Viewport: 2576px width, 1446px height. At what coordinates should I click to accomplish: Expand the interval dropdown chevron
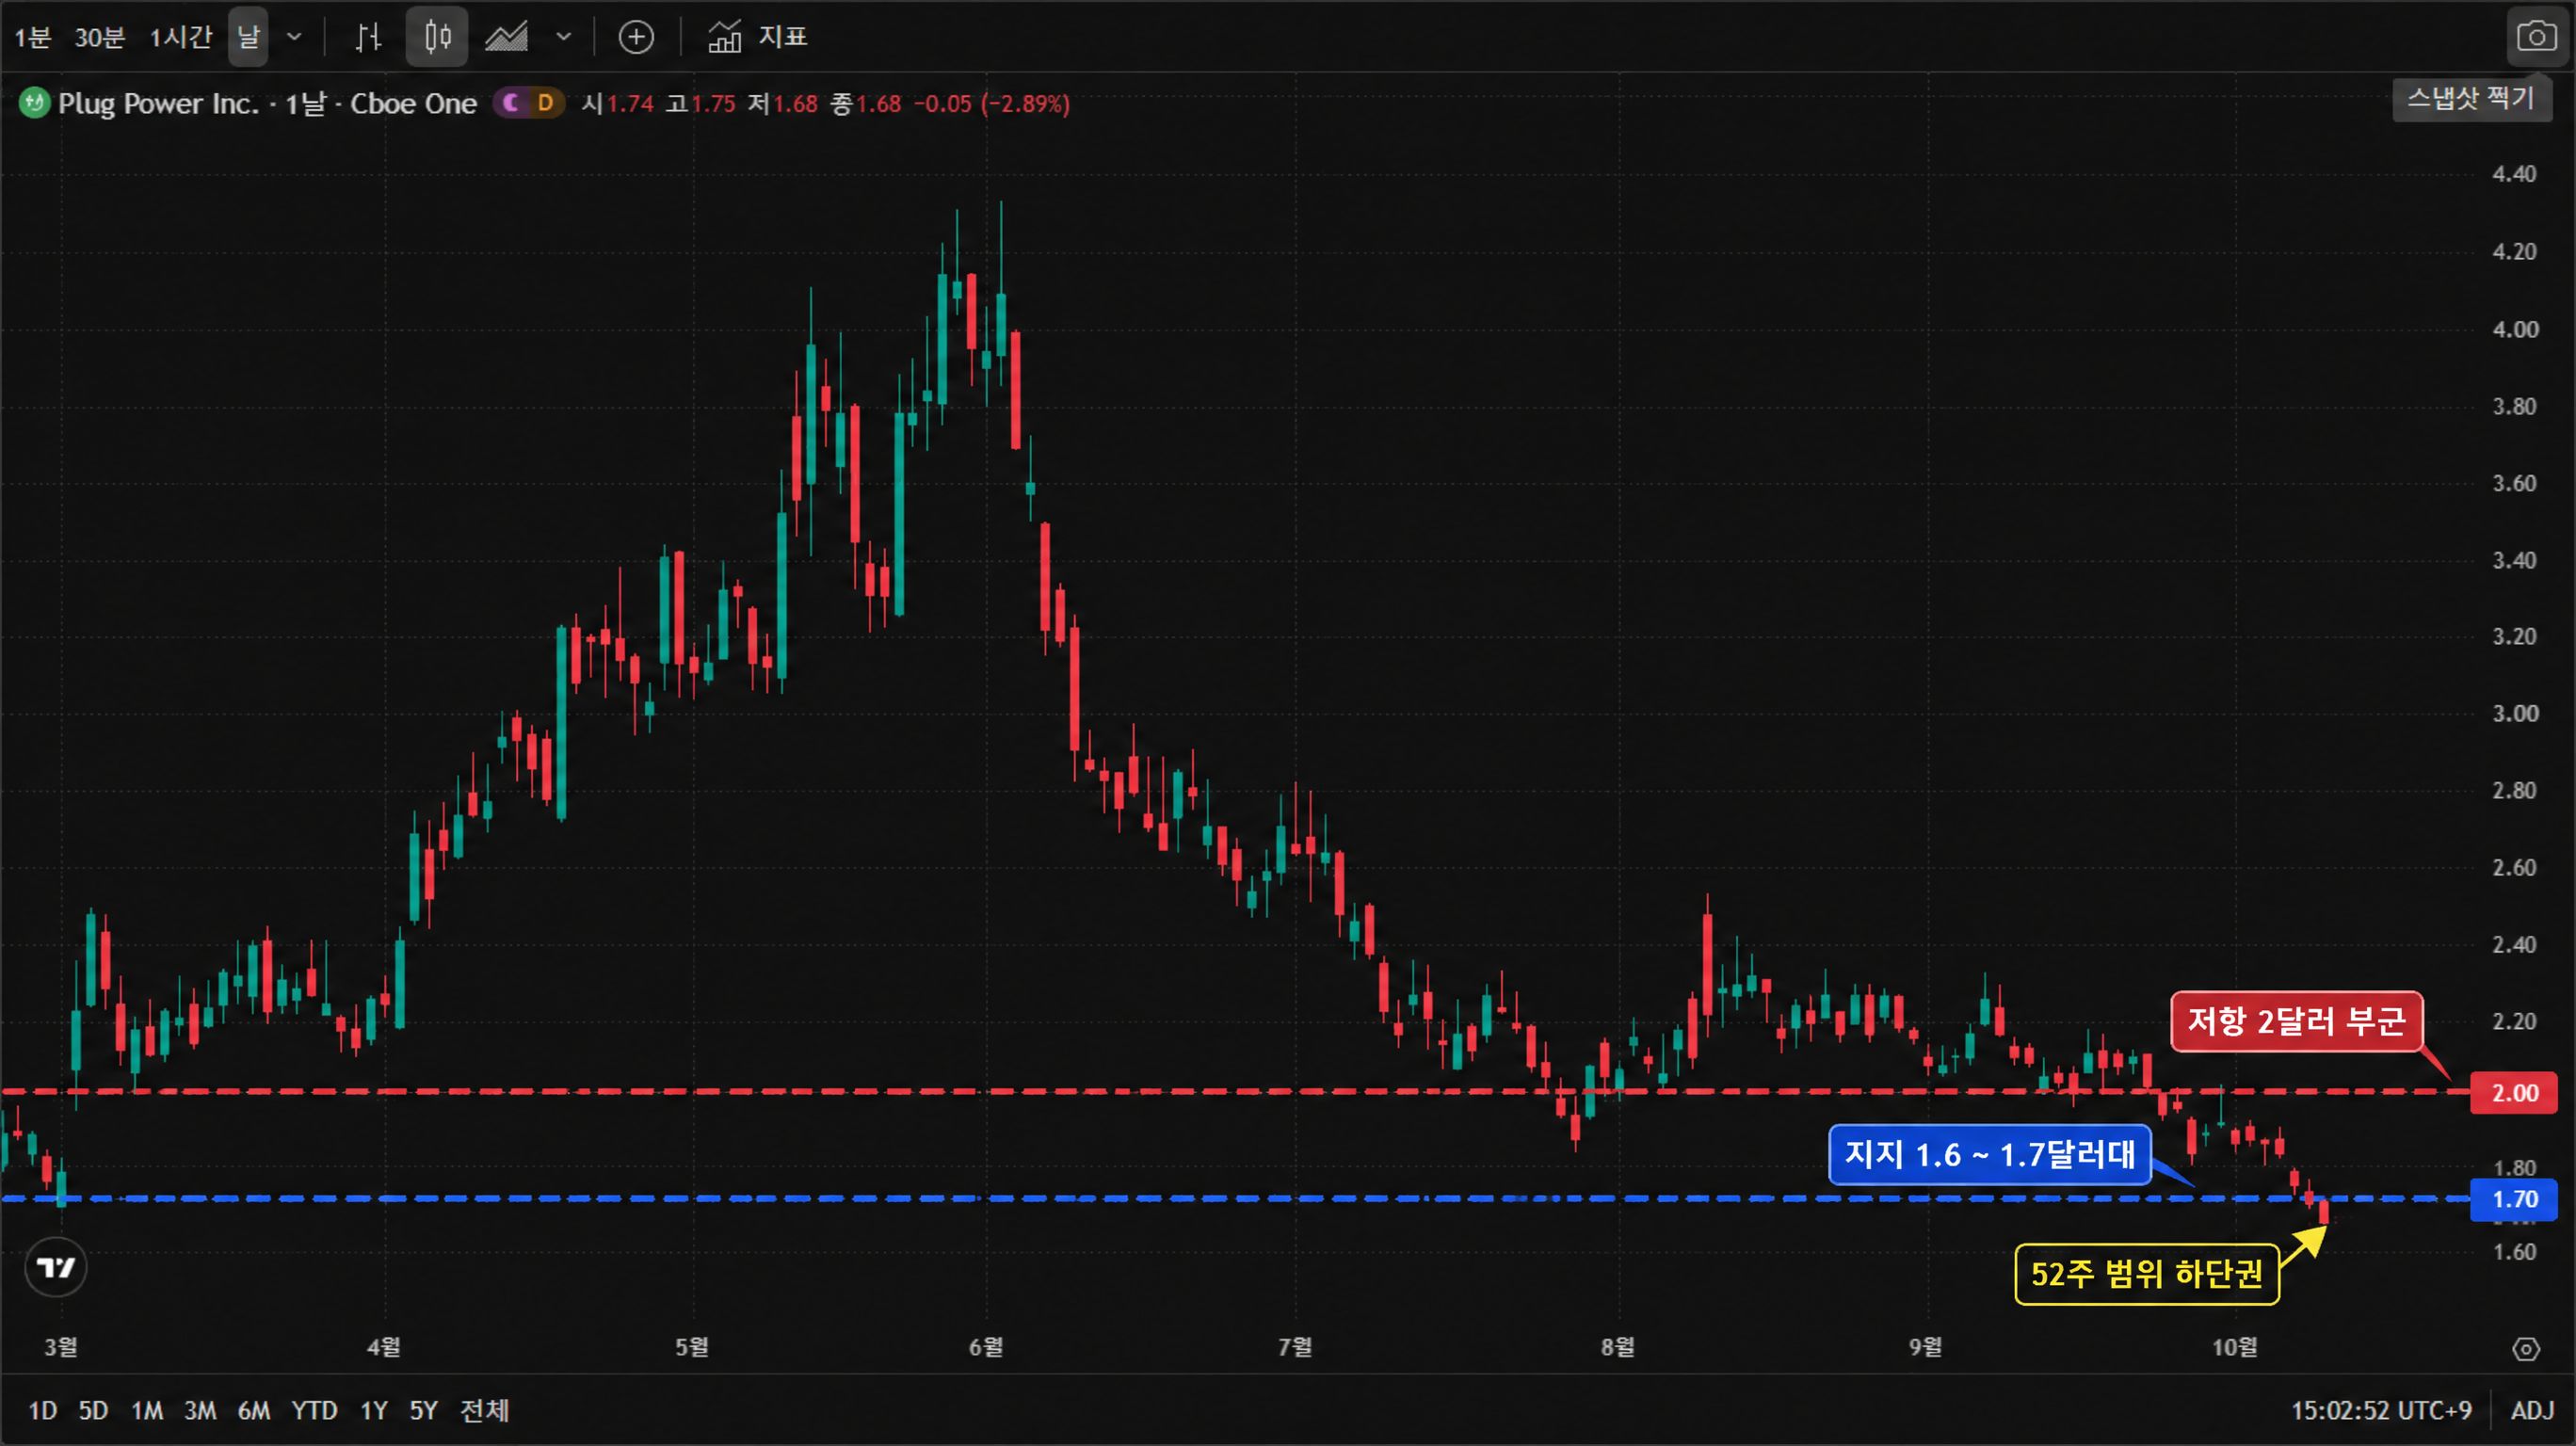(294, 38)
